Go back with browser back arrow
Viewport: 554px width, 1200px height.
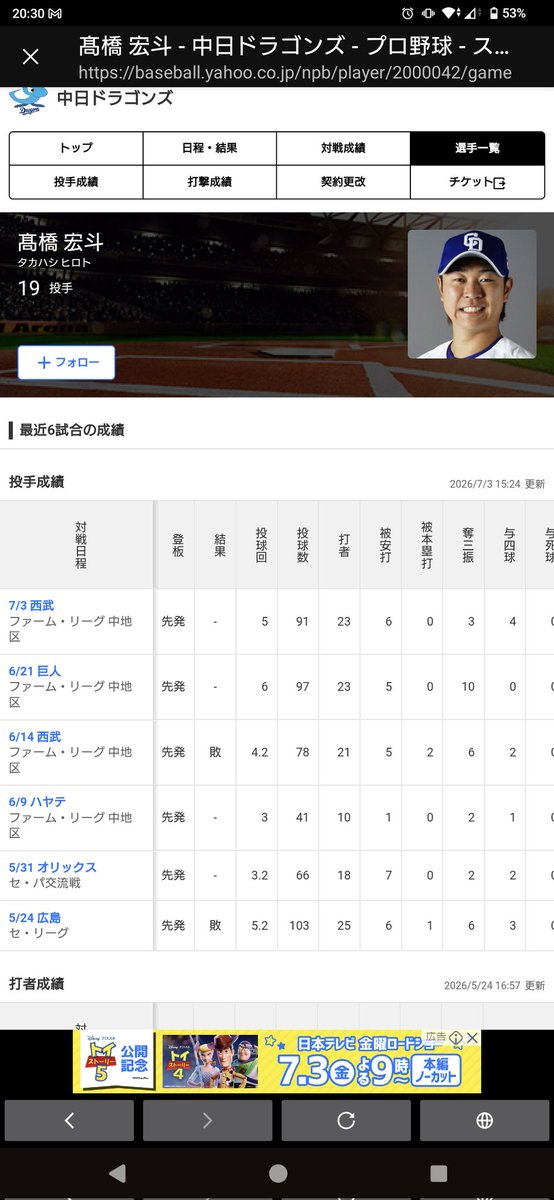pos(69,1121)
